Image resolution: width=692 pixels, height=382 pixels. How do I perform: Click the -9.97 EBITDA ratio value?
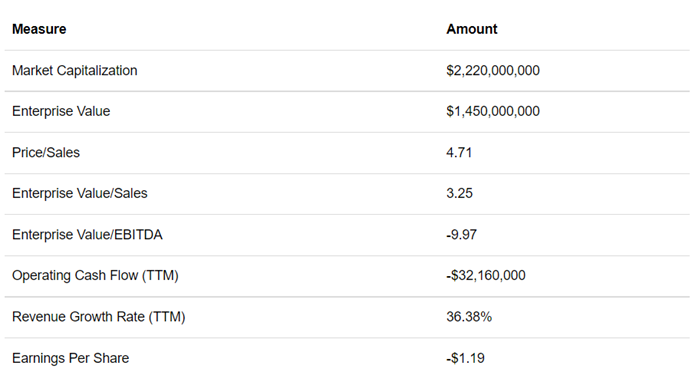pyautogui.click(x=461, y=235)
